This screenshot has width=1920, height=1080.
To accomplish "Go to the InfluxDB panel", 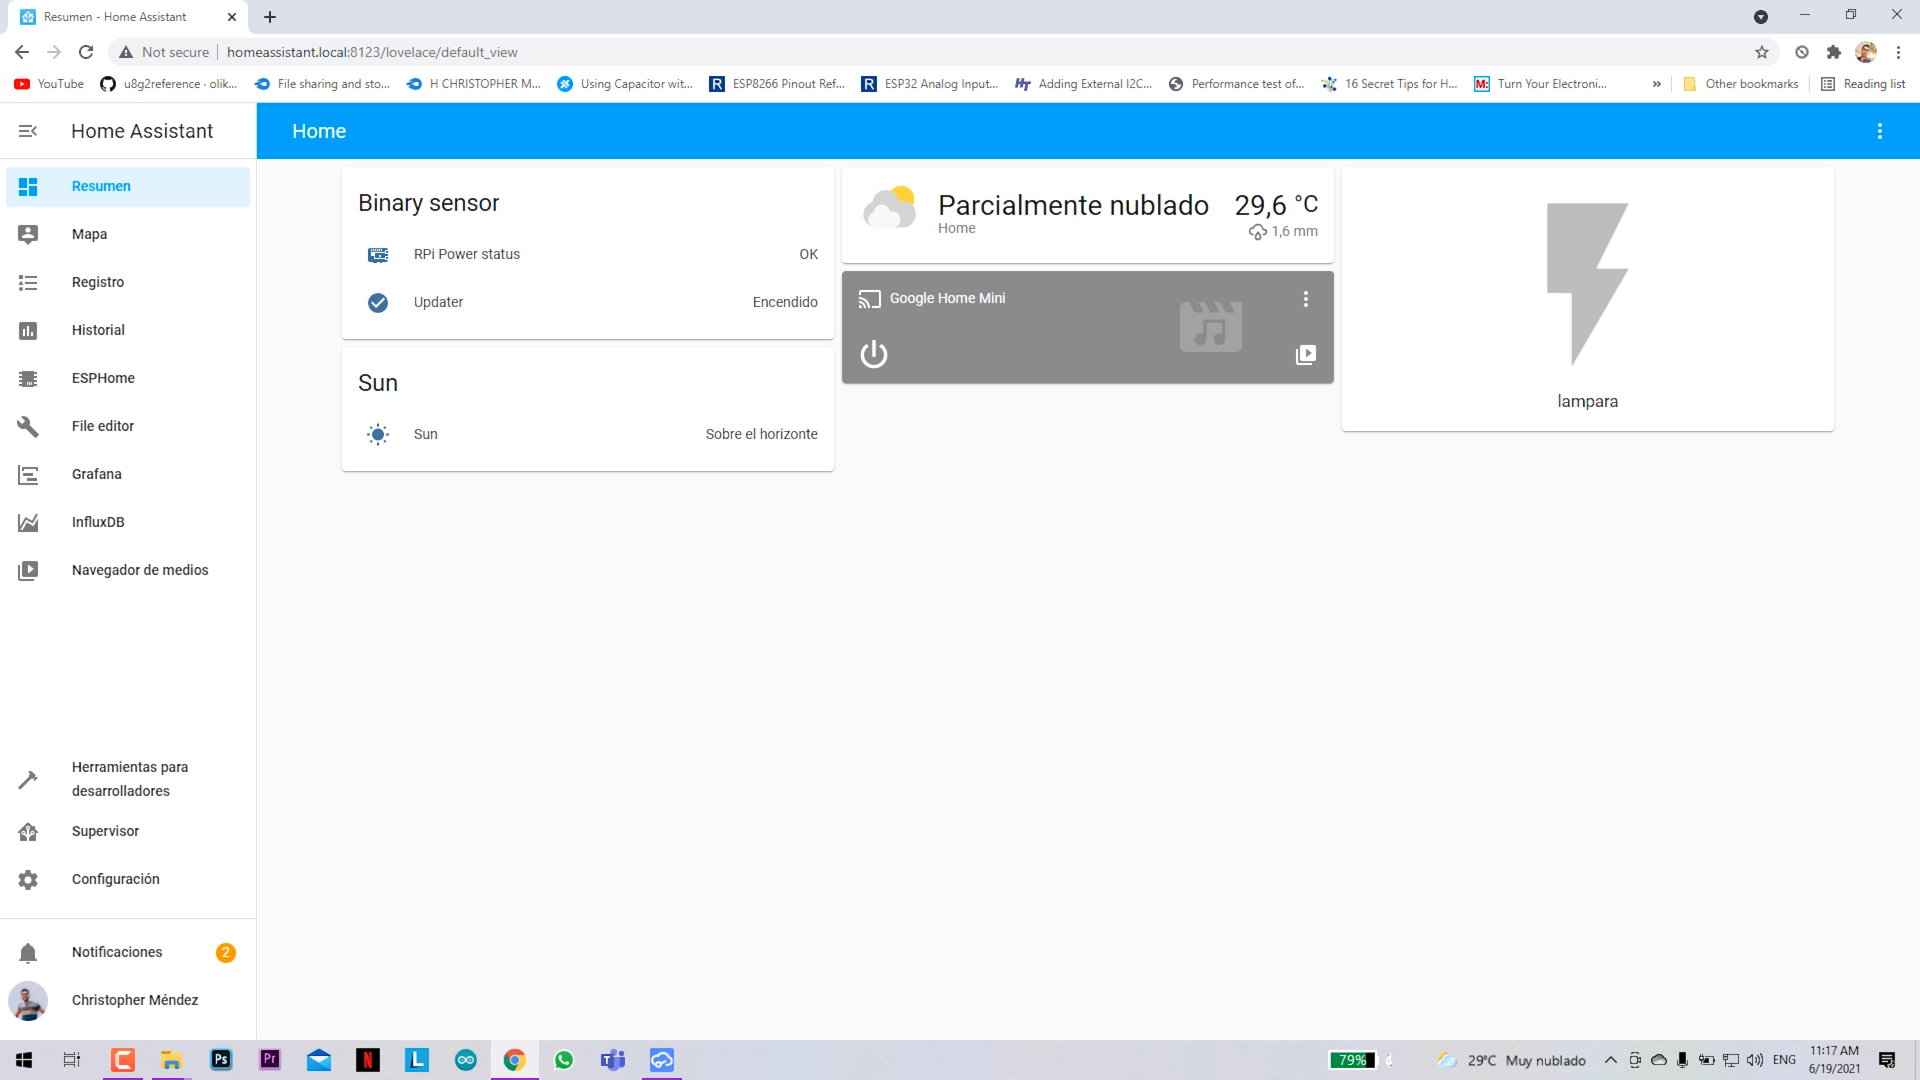I will [x=98, y=522].
